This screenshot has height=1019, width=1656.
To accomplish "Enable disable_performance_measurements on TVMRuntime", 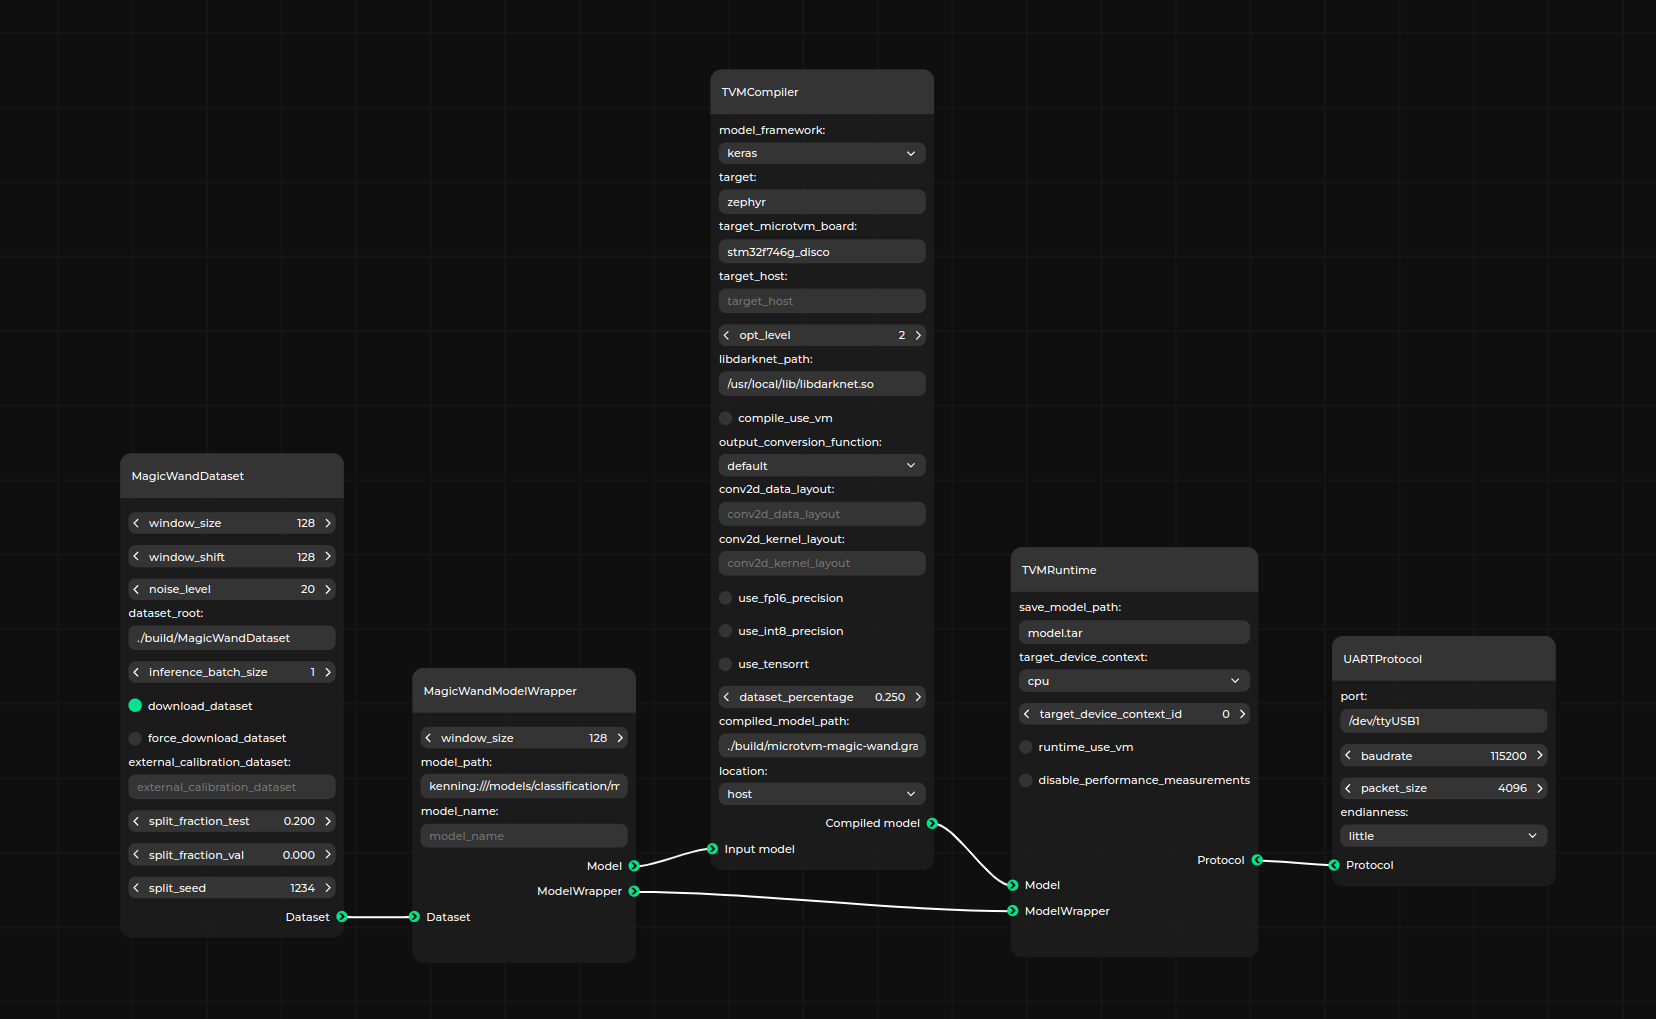I will click(x=1025, y=780).
